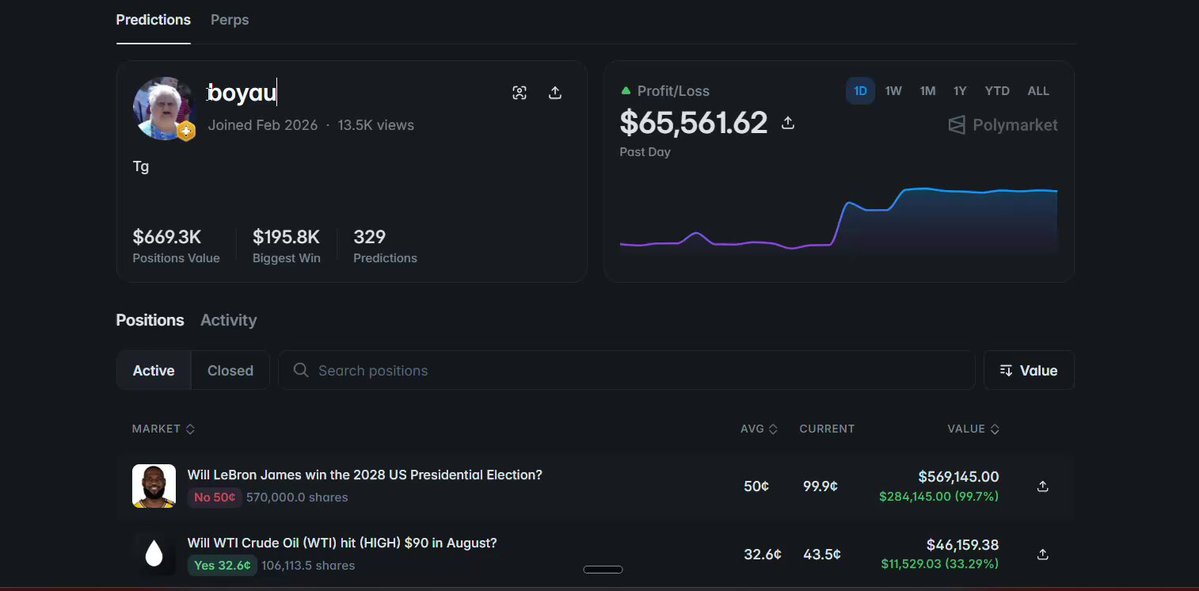Share the LeBron James position row
The width and height of the screenshot is (1199, 591).
[x=1042, y=486]
